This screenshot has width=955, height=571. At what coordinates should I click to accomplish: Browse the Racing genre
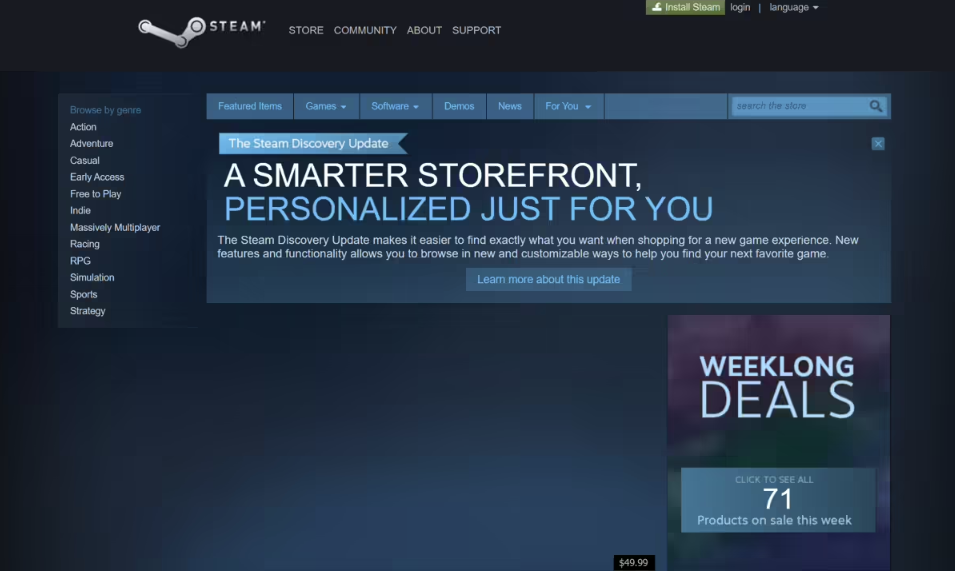click(85, 244)
